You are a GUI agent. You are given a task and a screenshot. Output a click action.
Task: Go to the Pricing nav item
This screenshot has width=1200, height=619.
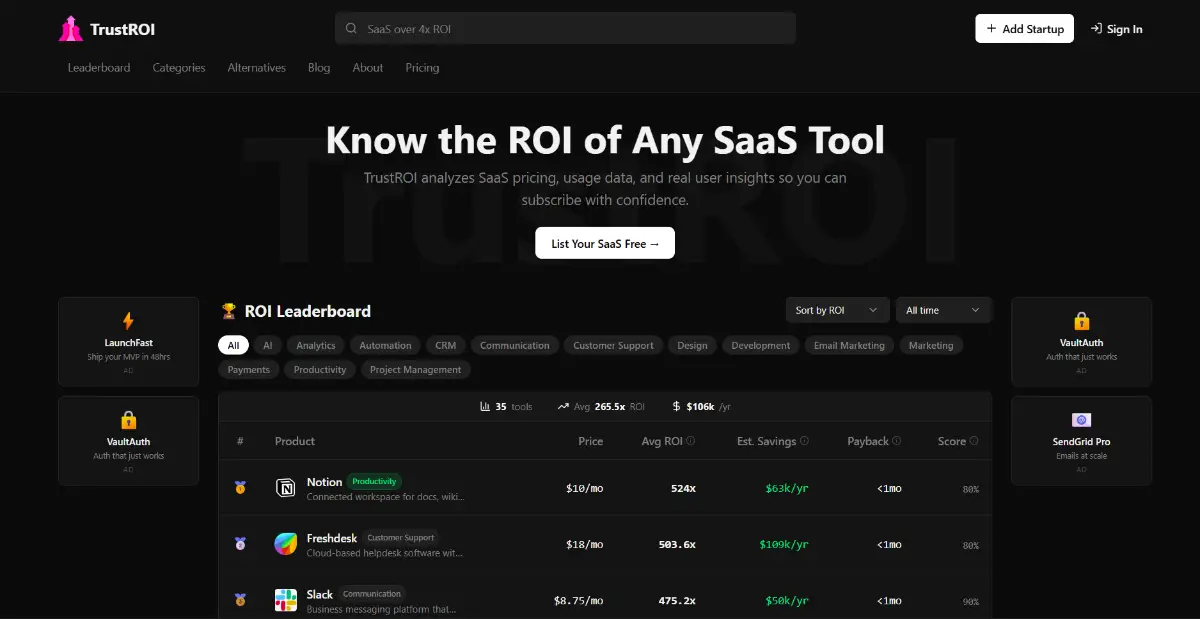[422, 68]
